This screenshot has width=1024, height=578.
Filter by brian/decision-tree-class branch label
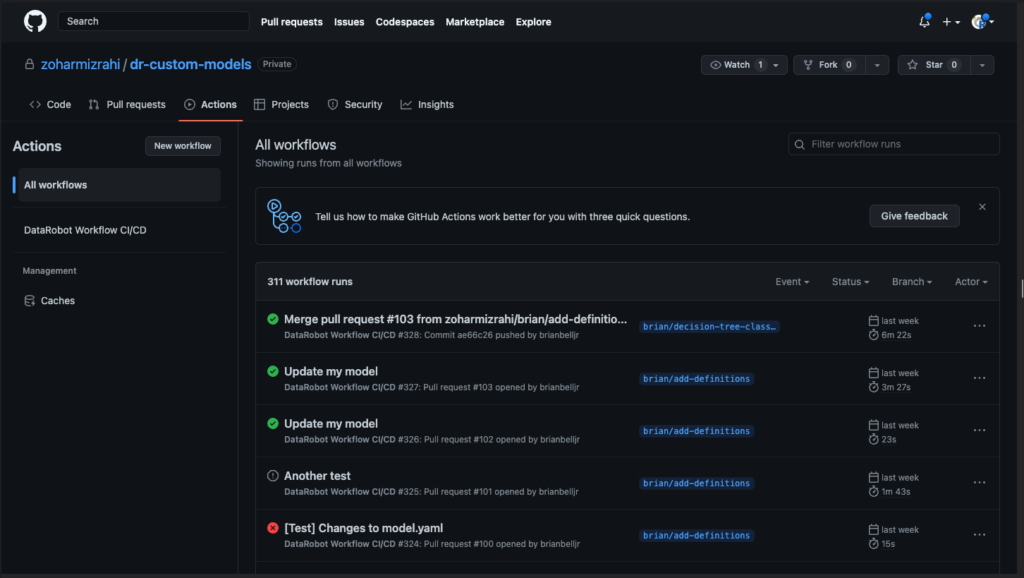pos(709,327)
